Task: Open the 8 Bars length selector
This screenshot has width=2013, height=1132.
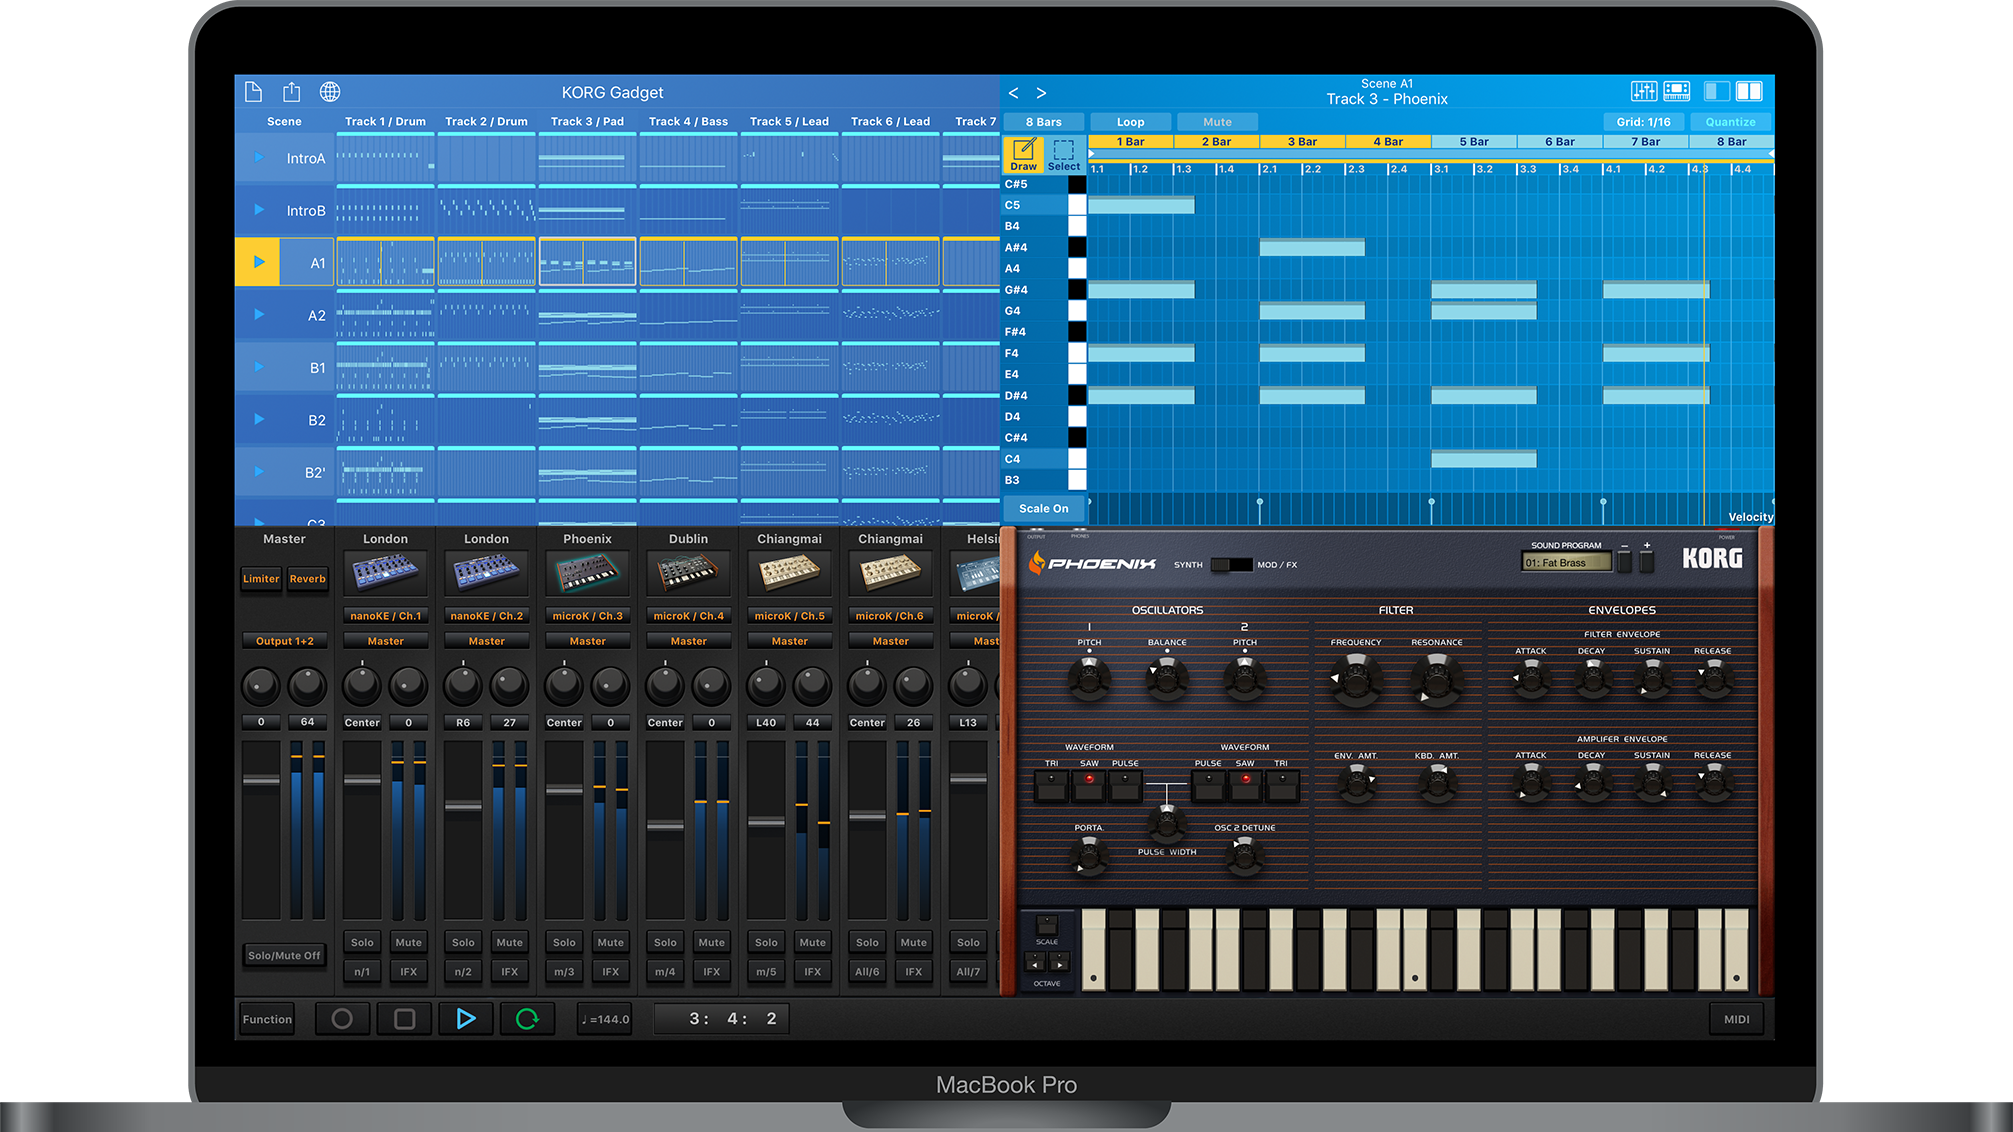Action: tap(1044, 122)
